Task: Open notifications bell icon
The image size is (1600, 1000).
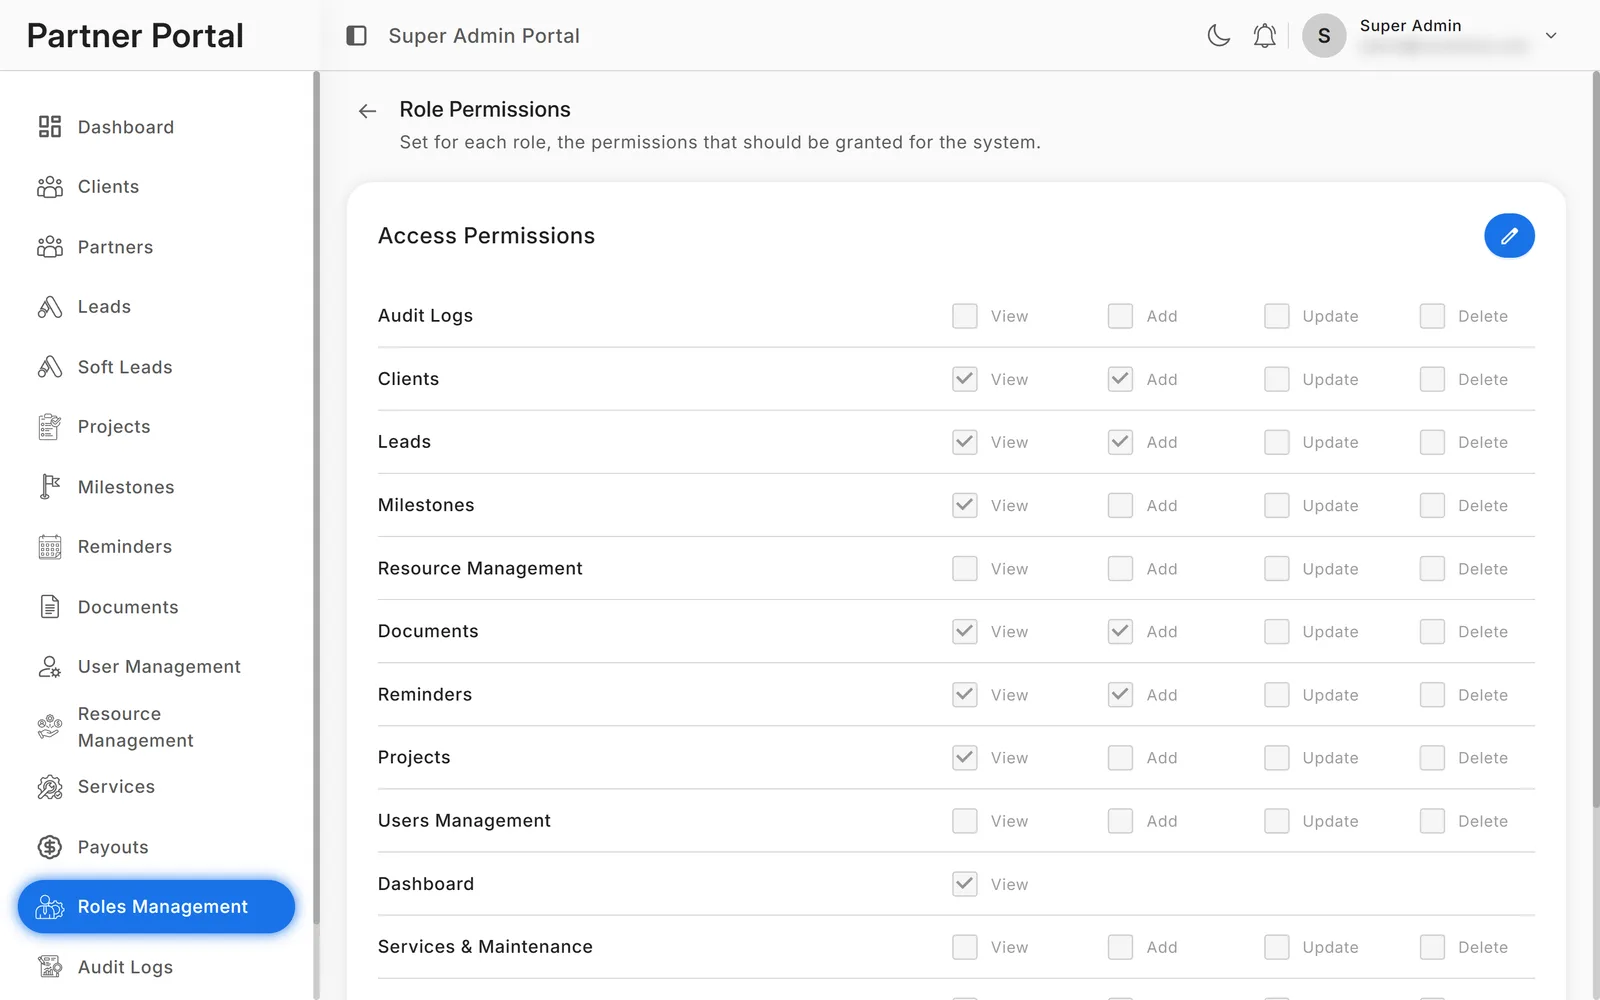Action: [1265, 36]
